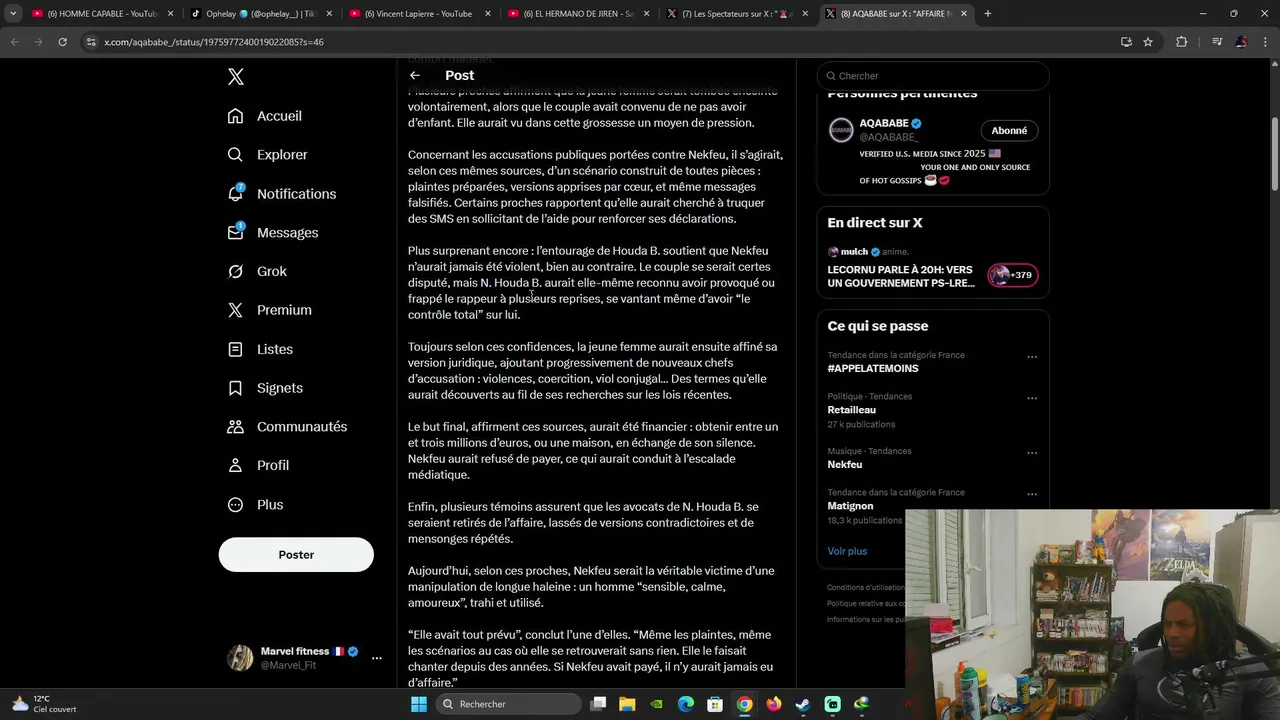
Task: Open LECORNU PARLE À 20H live broadcast
Action: (x=901, y=276)
